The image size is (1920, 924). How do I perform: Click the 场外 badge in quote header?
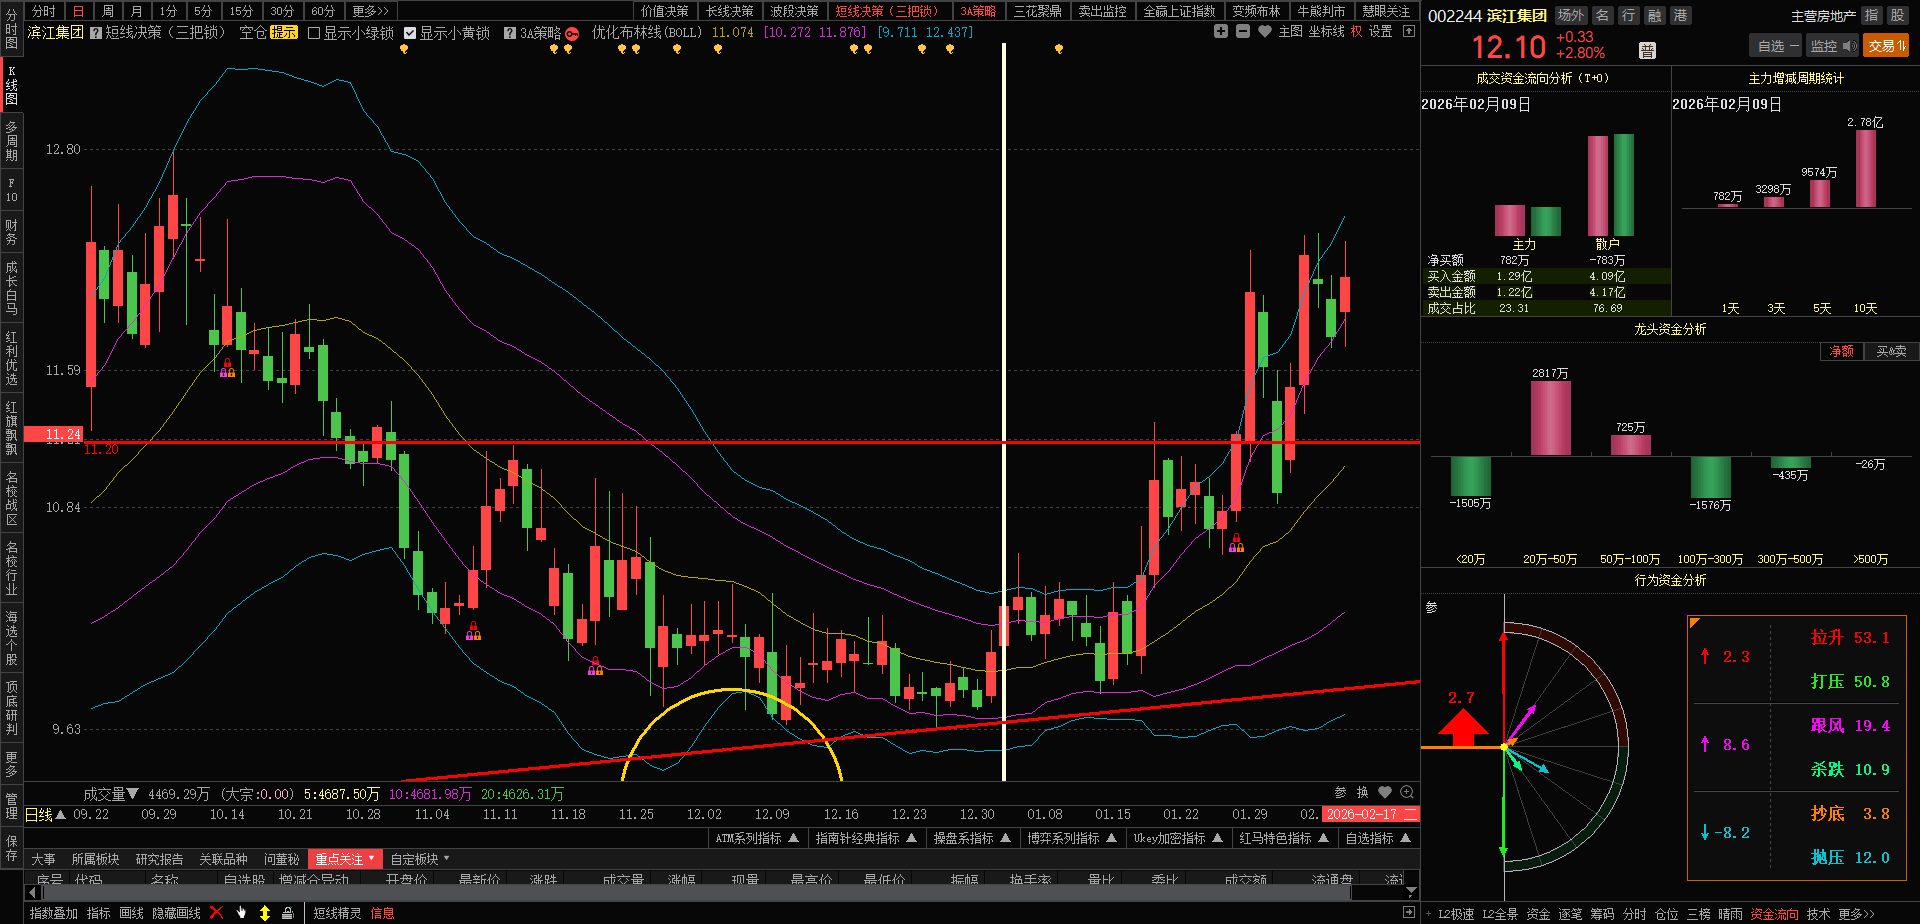point(1571,16)
